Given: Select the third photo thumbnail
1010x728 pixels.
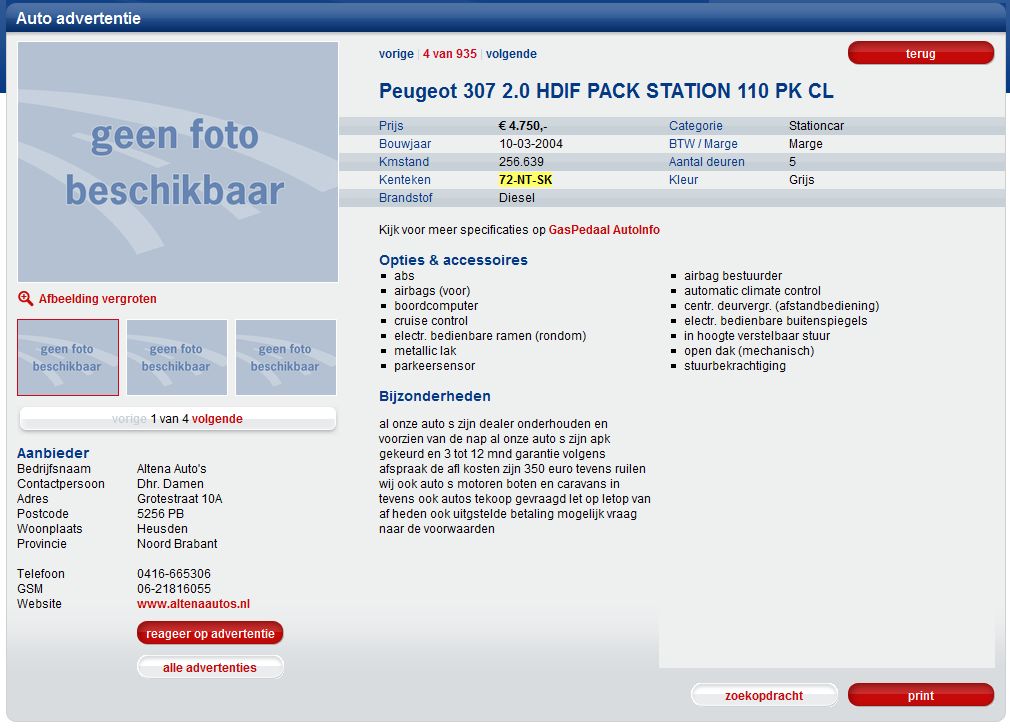Looking at the screenshot, I should [x=286, y=358].
